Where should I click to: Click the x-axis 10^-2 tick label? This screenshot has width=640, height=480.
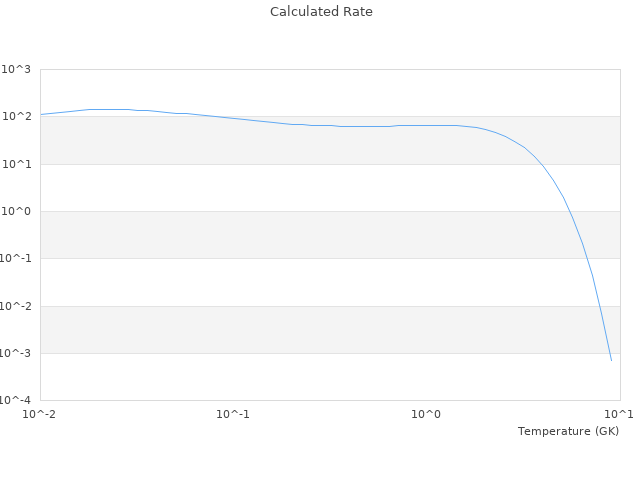[40, 414]
